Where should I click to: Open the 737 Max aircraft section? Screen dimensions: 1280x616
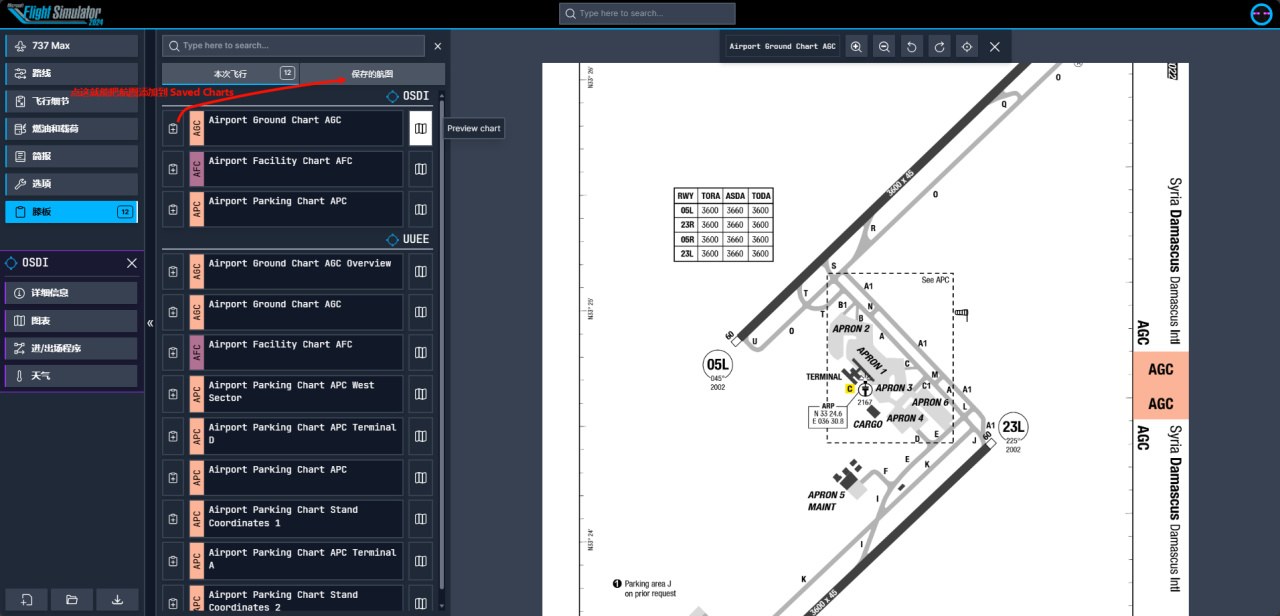71,46
